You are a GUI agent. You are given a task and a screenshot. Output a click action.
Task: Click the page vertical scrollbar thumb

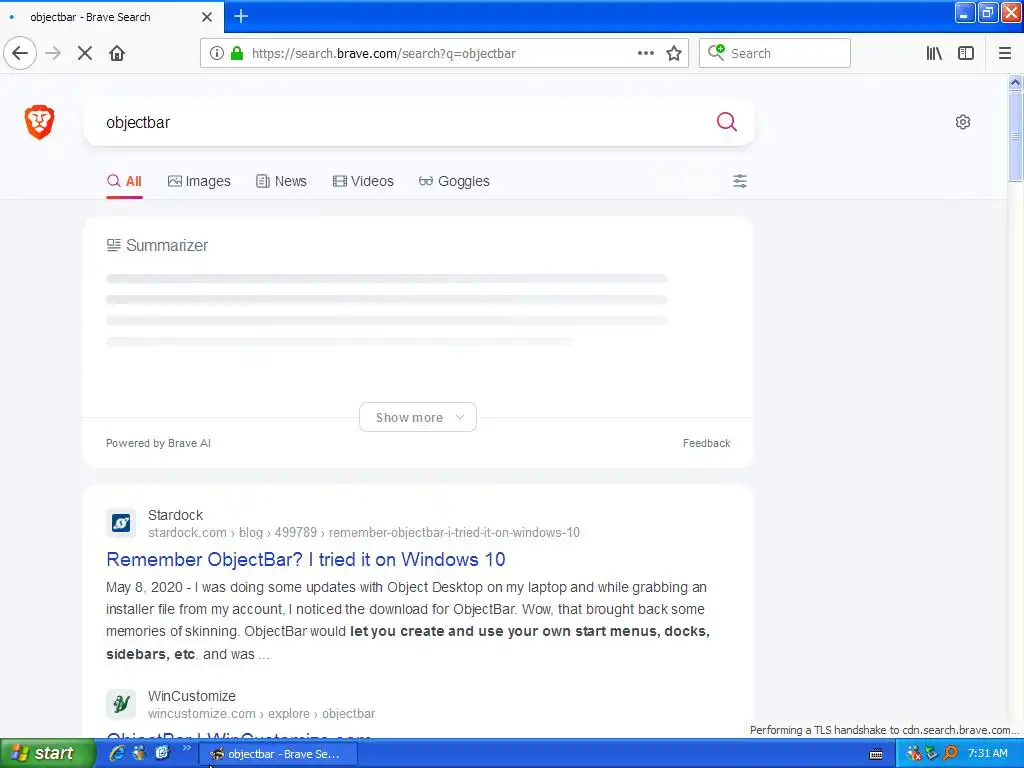click(x=1015, y=136)
